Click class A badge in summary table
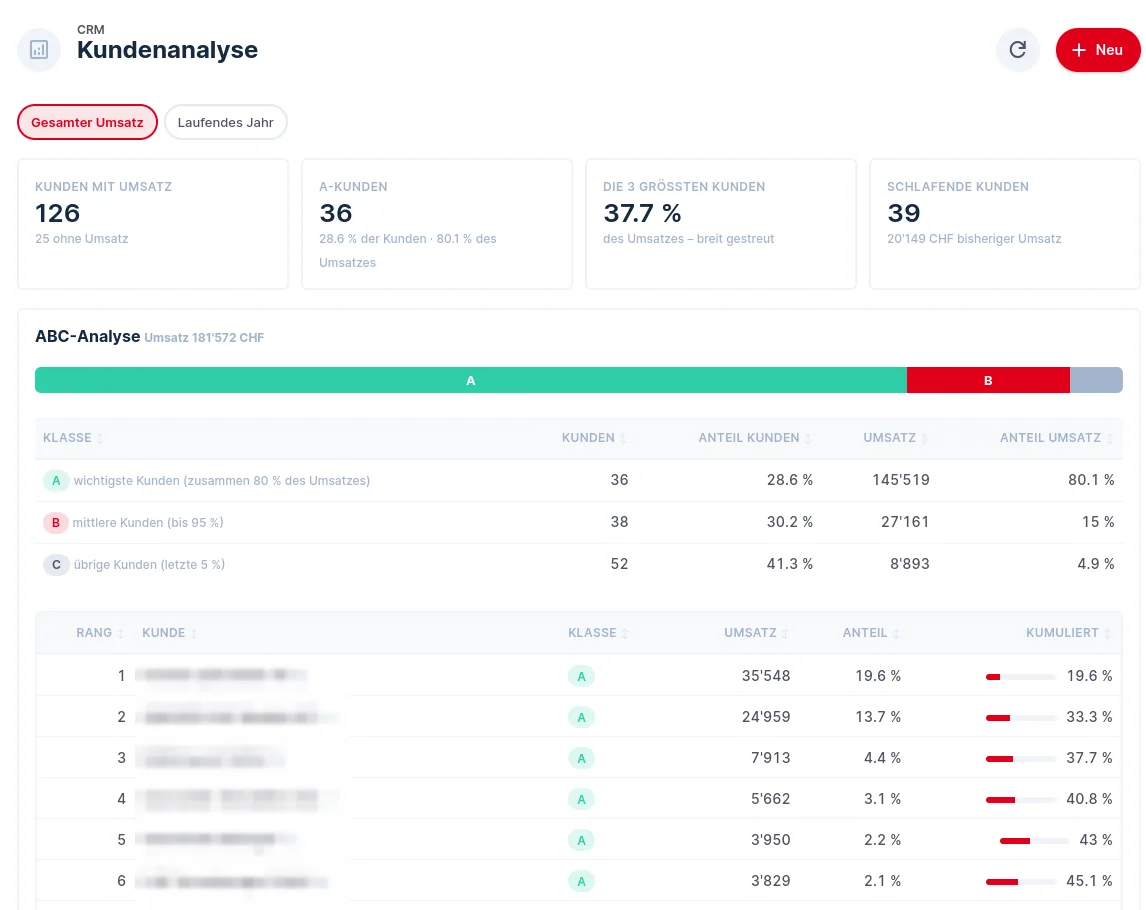 tap(56, 481)
